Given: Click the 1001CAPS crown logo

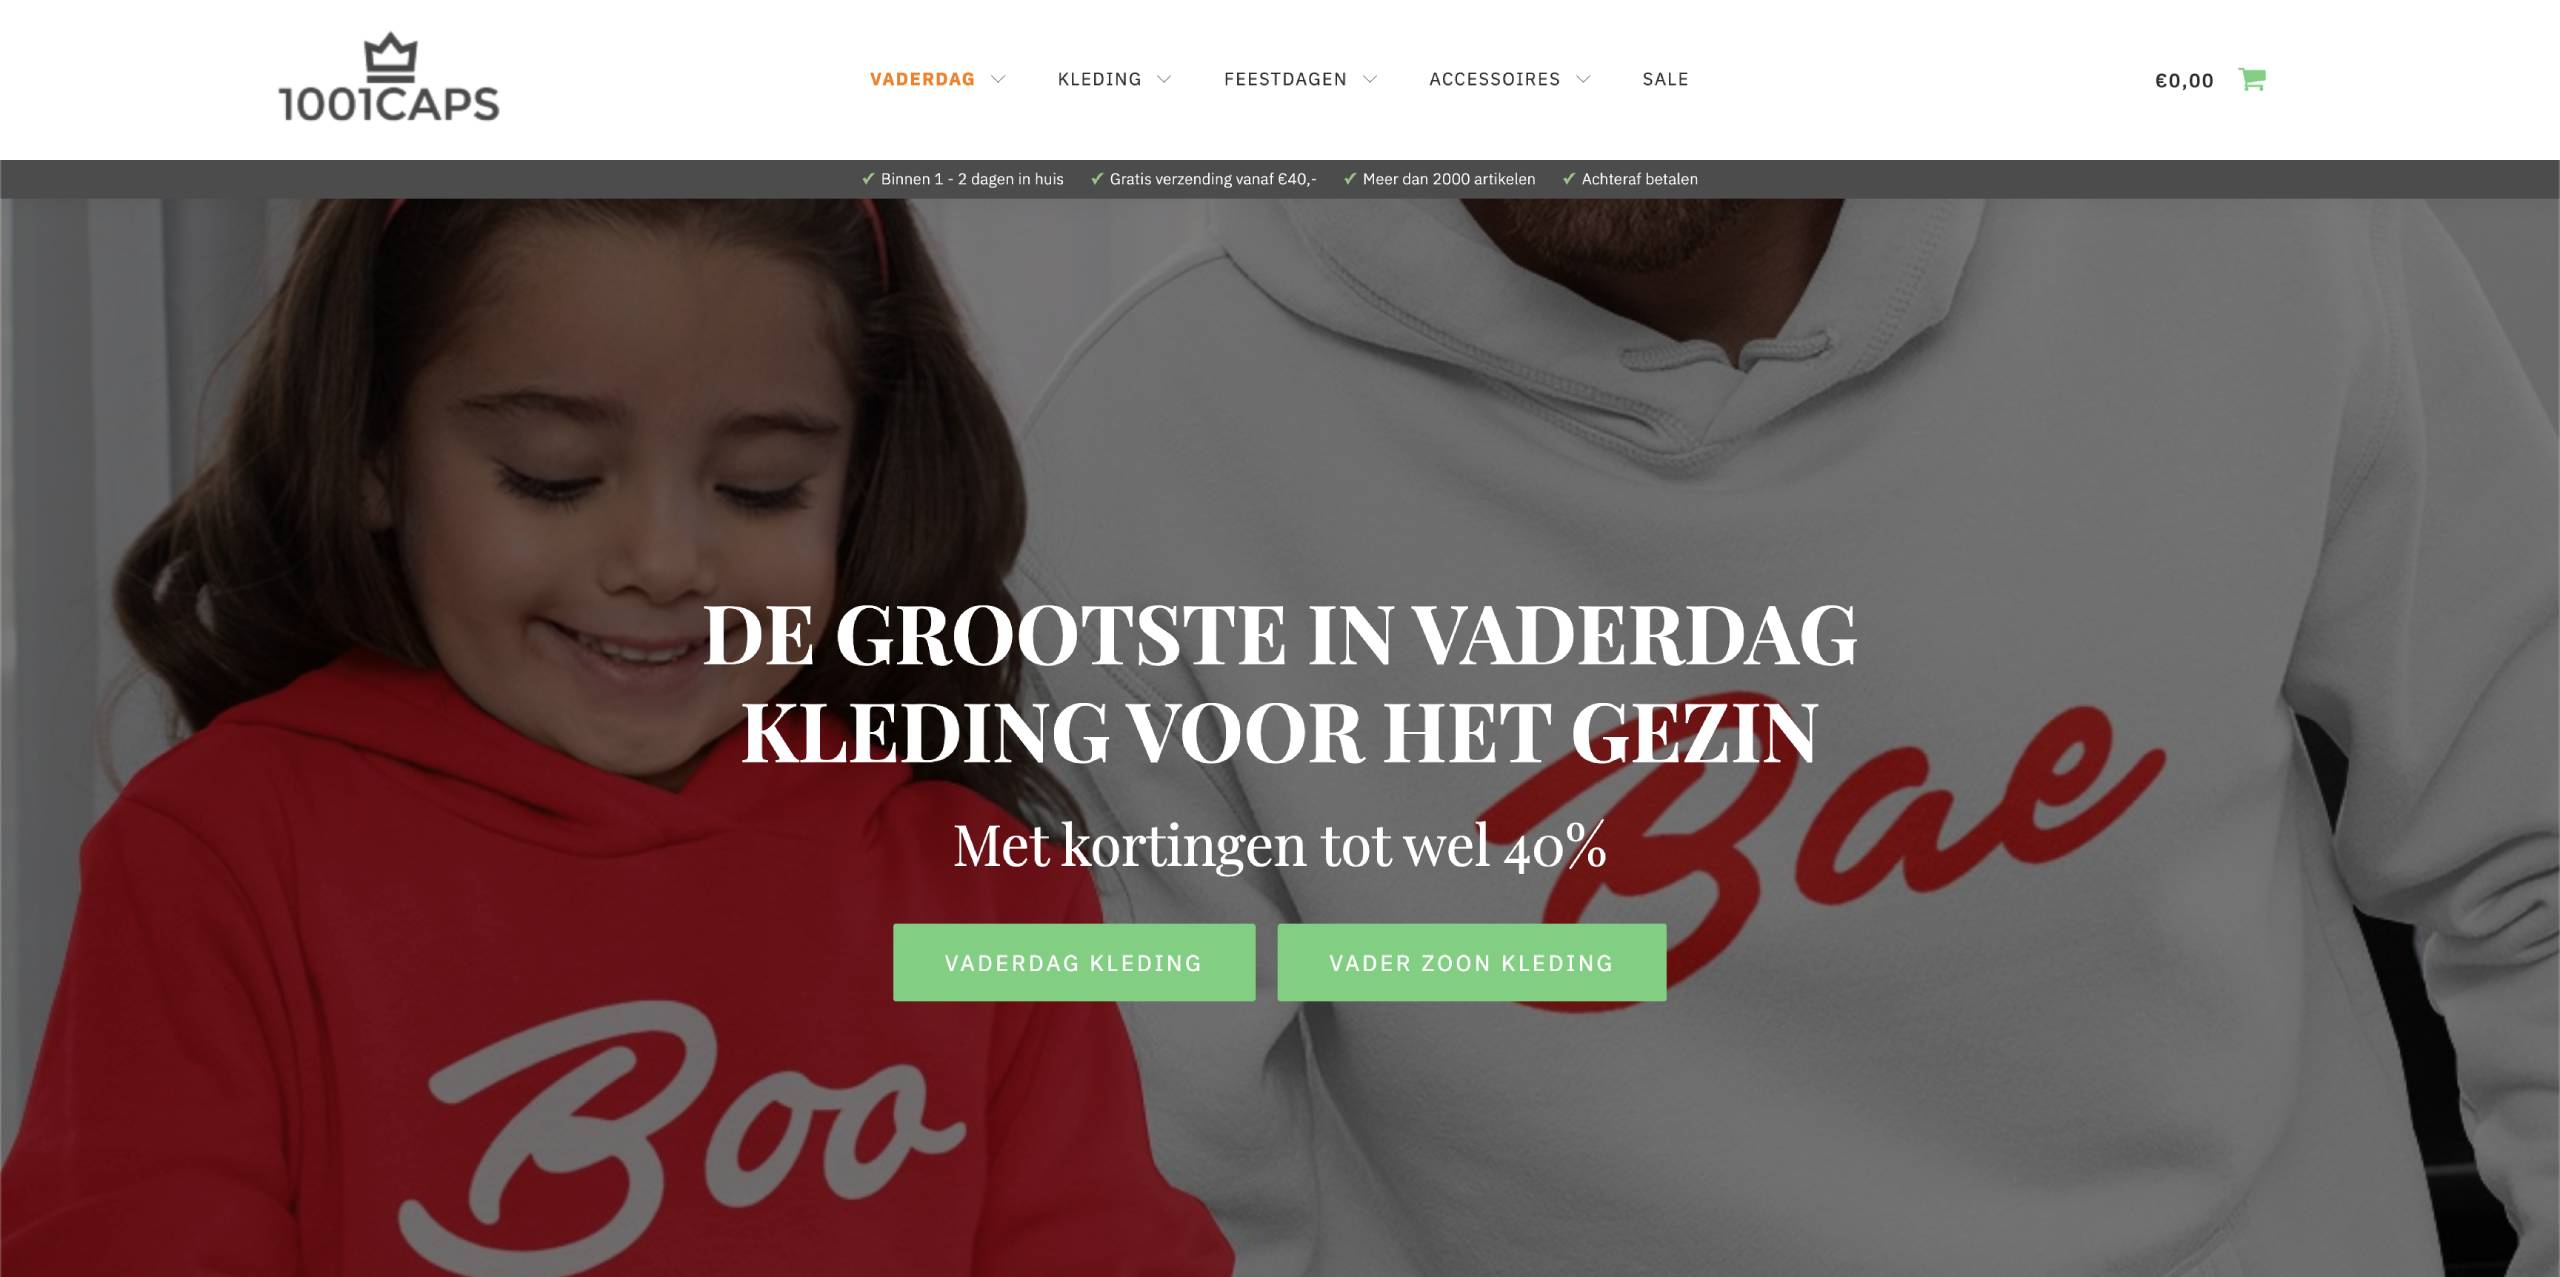Looking at the screenshot, I should click(389, 78).
